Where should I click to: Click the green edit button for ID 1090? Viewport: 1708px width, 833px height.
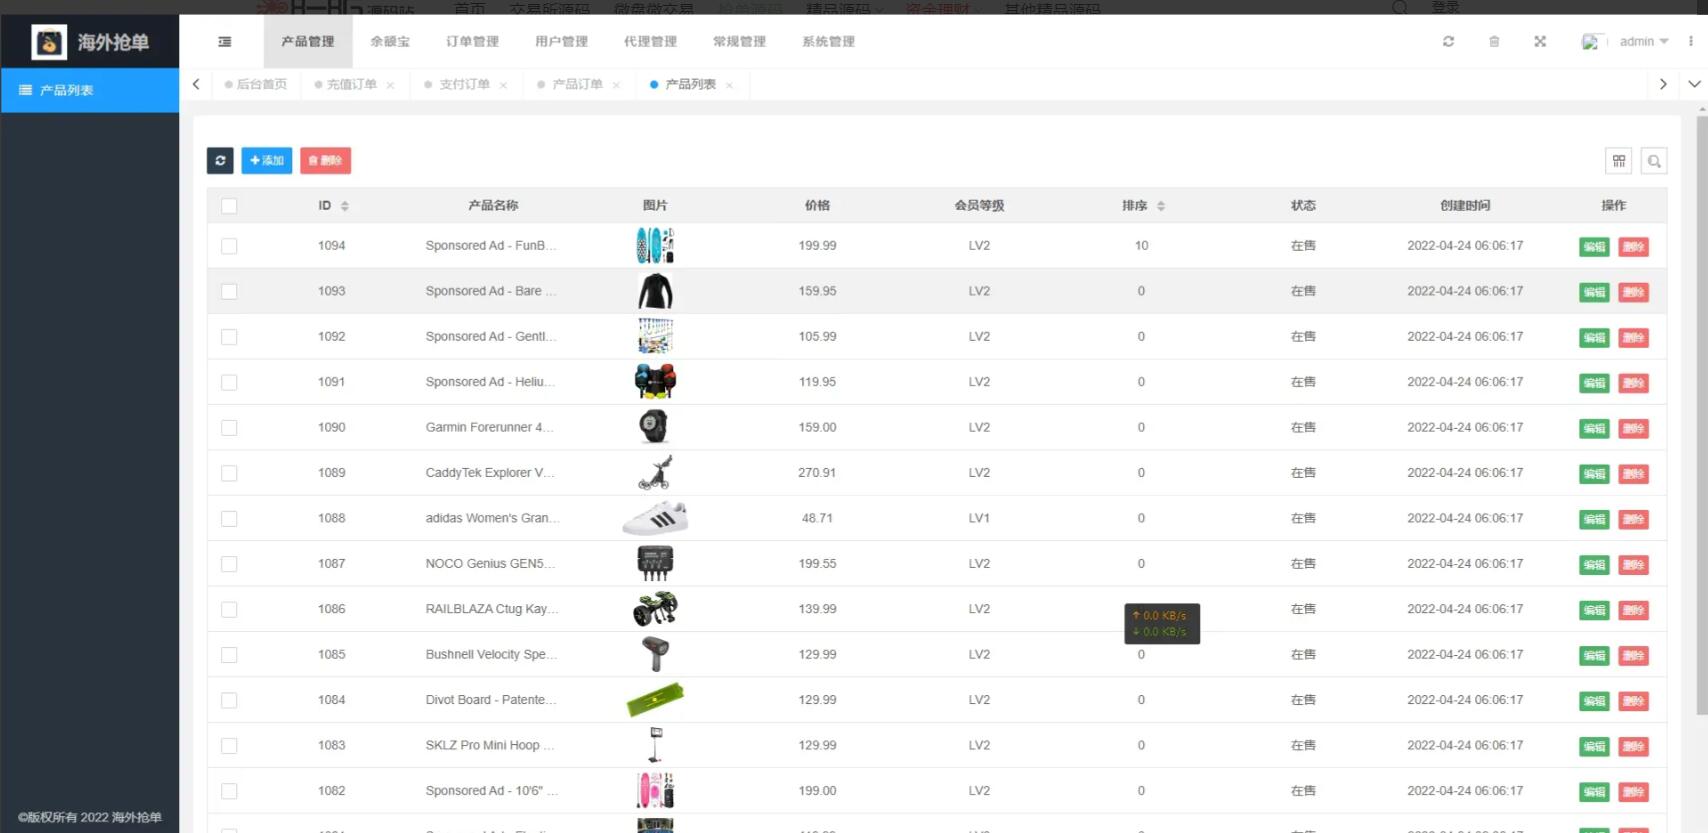(1594, 429)
